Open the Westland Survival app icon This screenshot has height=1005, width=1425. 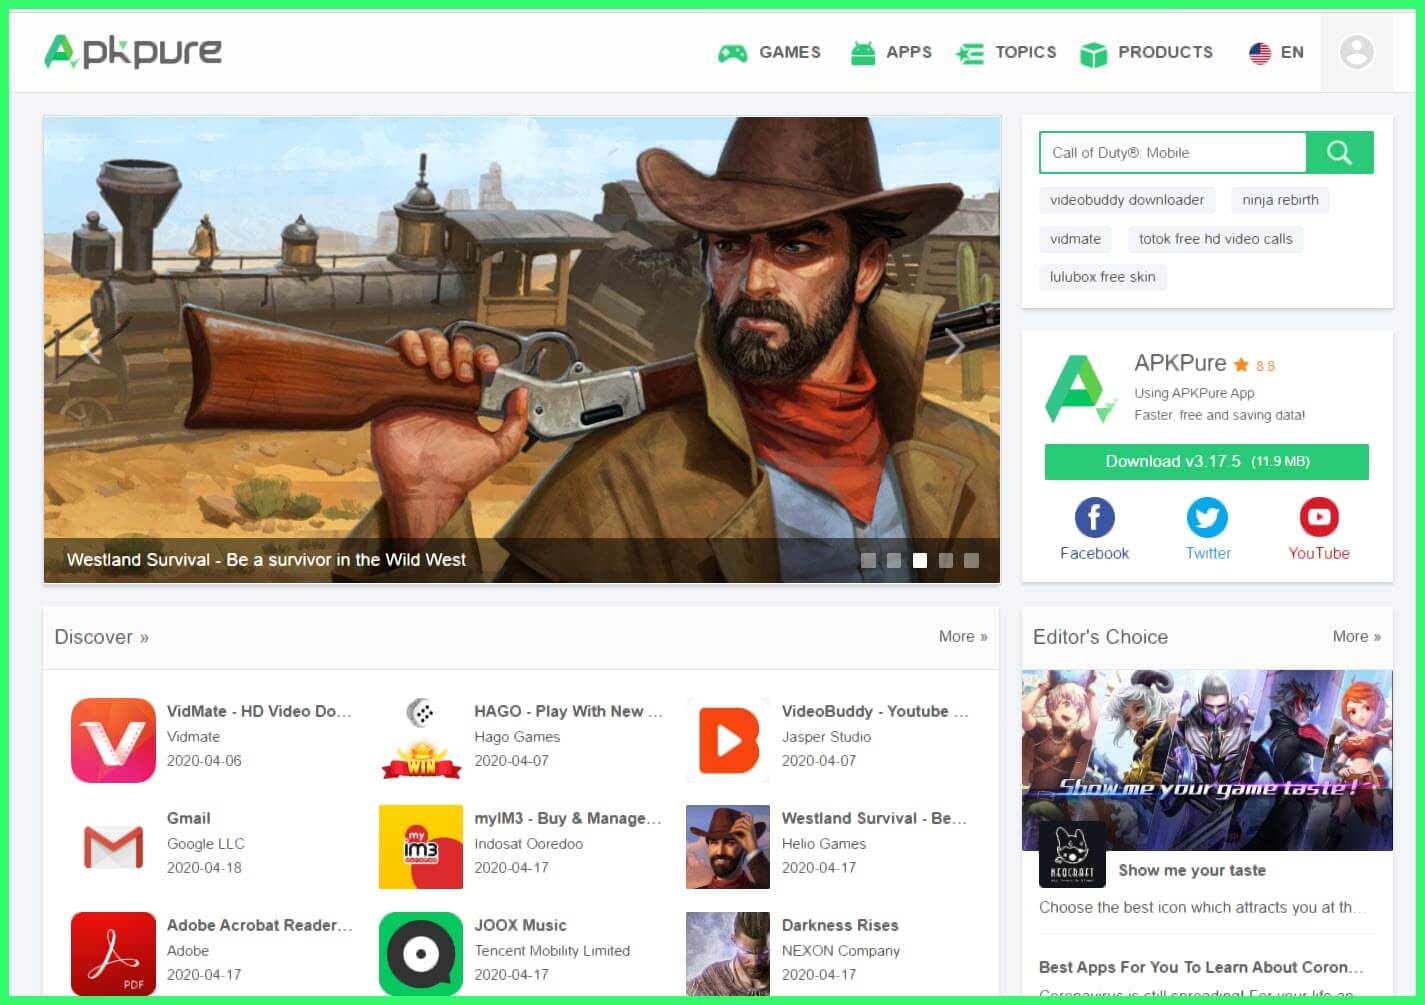728,847
